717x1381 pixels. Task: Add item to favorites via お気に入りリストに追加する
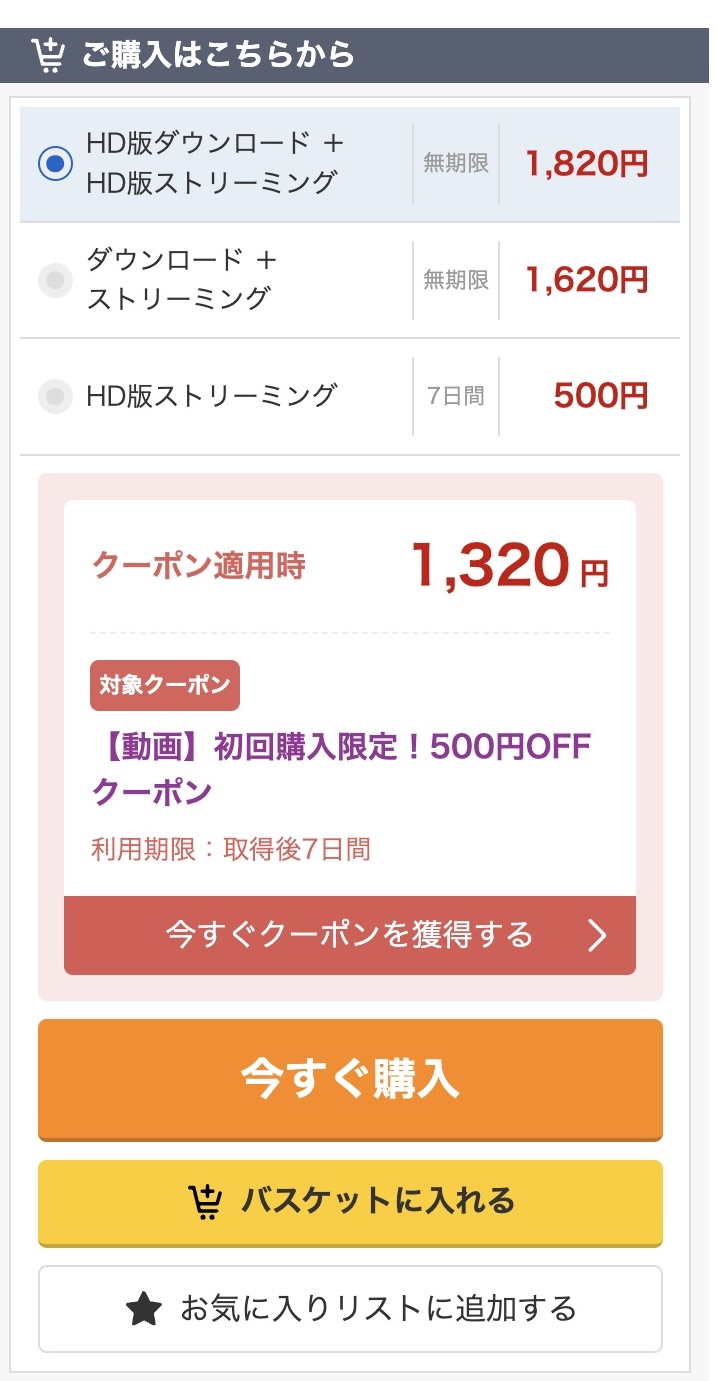pos(350,1308)
